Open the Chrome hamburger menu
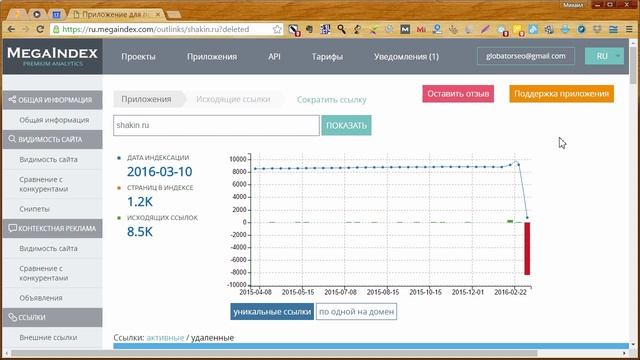 [629, 29]
